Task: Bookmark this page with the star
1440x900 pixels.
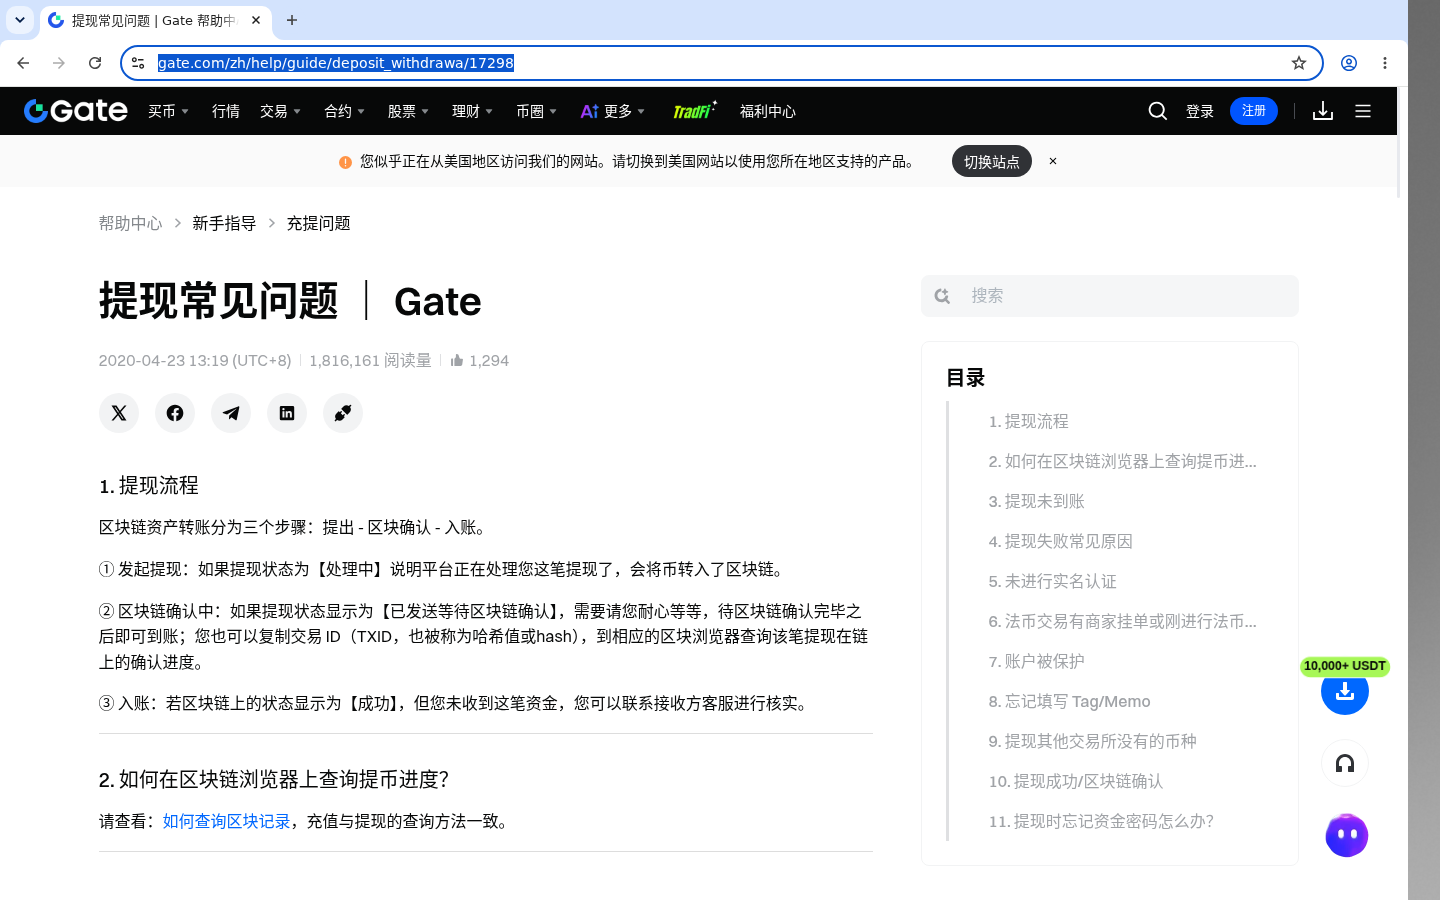Action: coord(1299,63)
